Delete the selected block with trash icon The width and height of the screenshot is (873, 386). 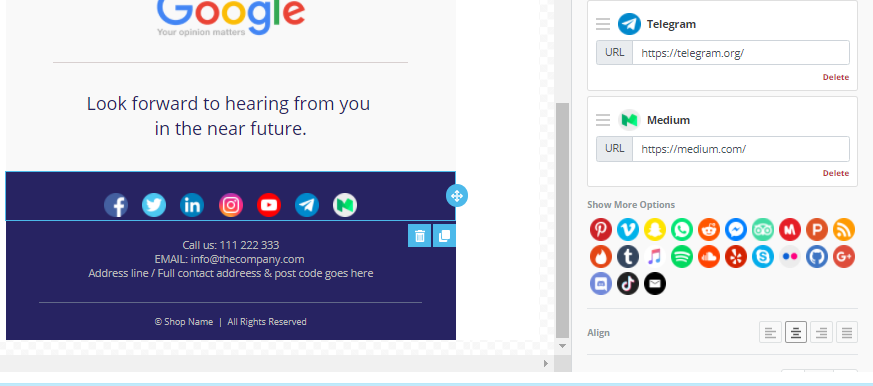[x=420, y=236]
